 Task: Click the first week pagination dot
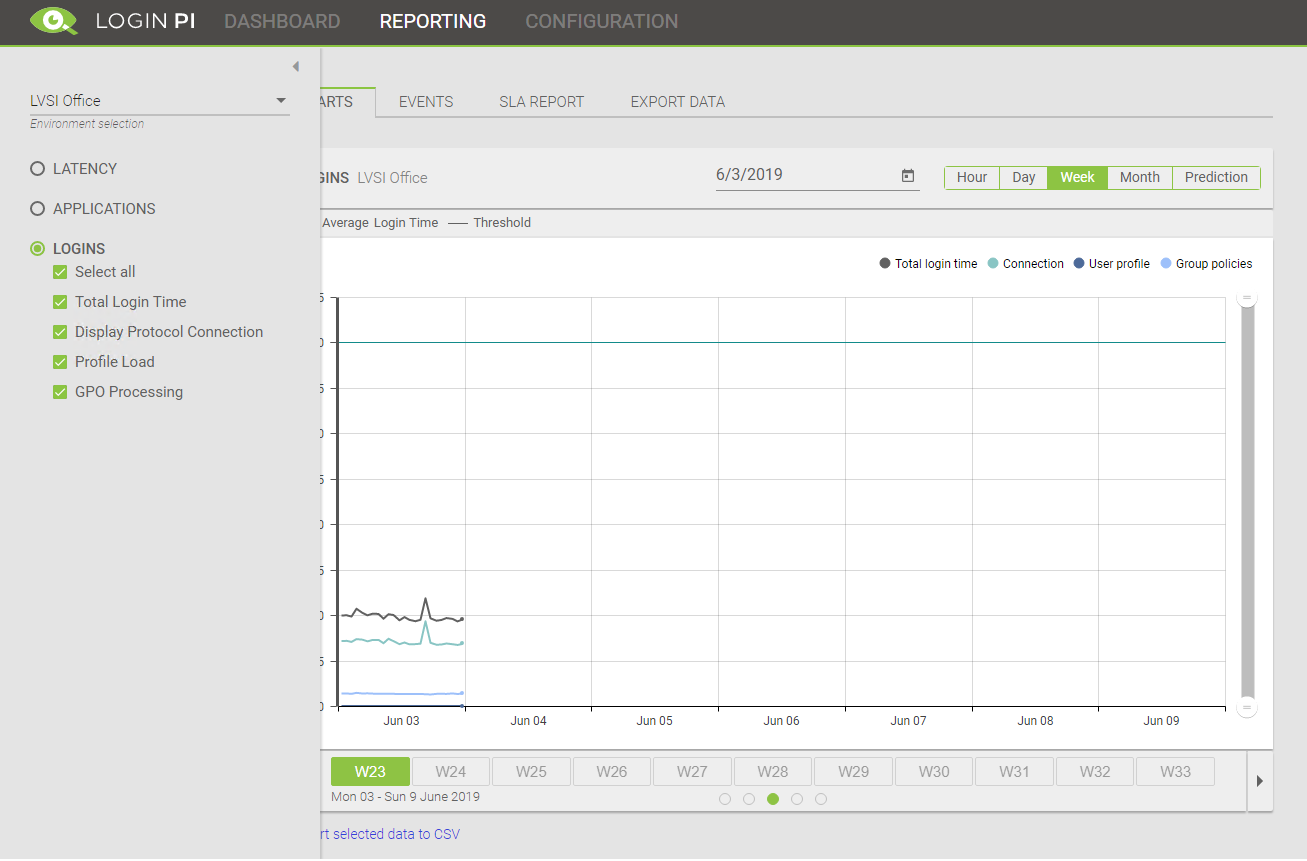(725, 799)
